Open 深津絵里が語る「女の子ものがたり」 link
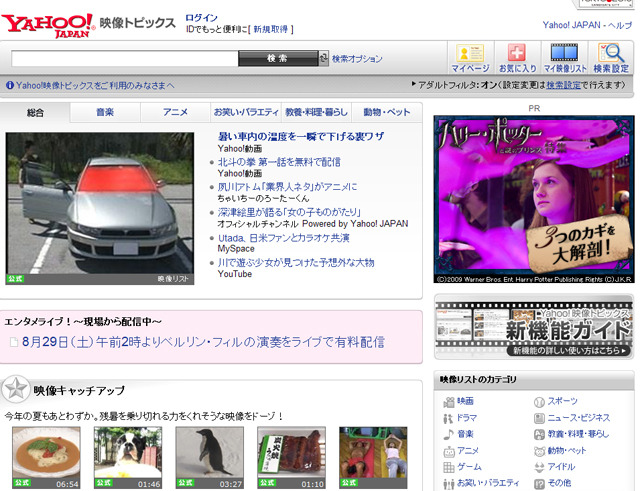 289,212
